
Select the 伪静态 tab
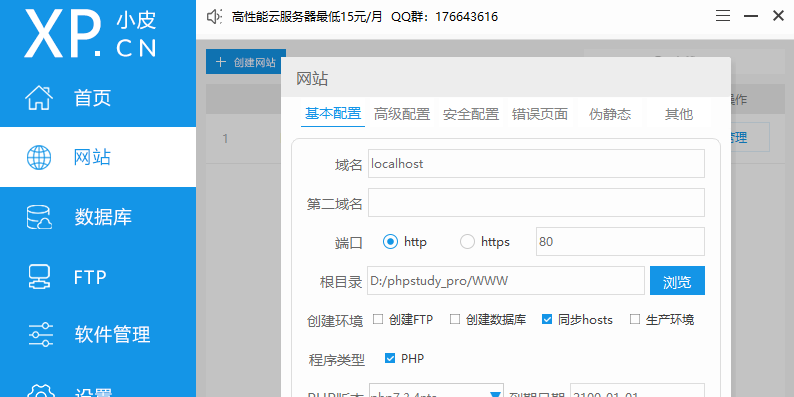pyautogui.click(x=610, y=114)
